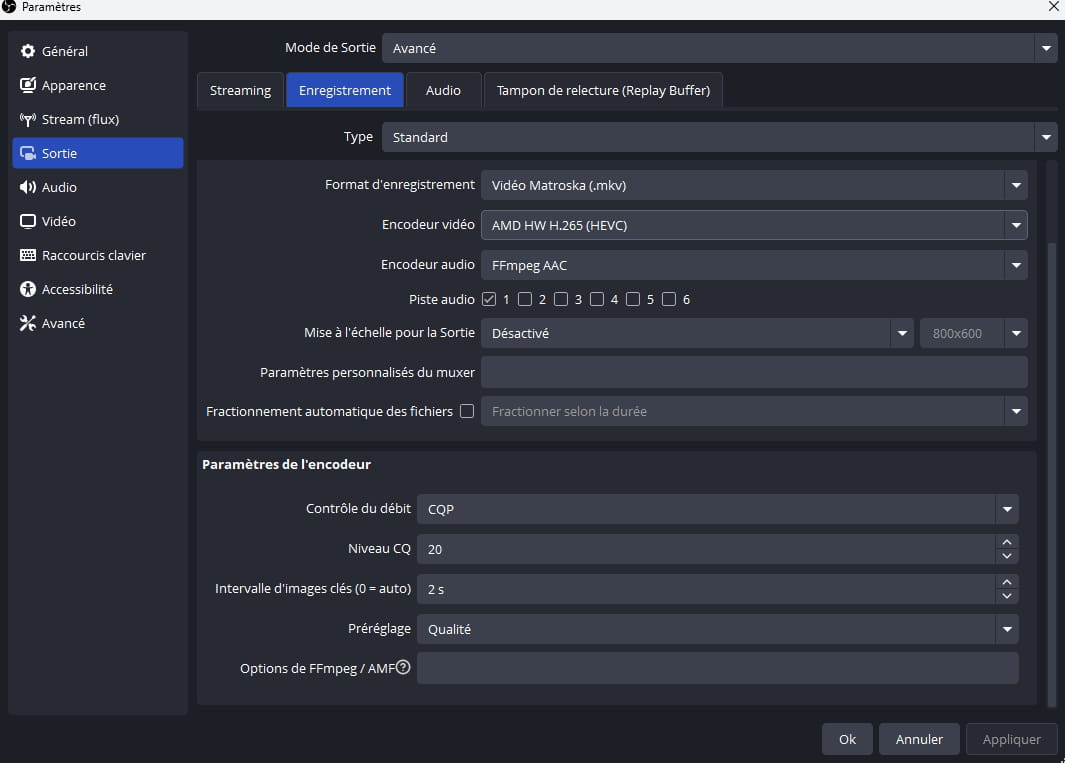Open the Raccourcis clavier settings category
Image resolution: width=1065 pixels, height=763 pixels.
[98, 255]
